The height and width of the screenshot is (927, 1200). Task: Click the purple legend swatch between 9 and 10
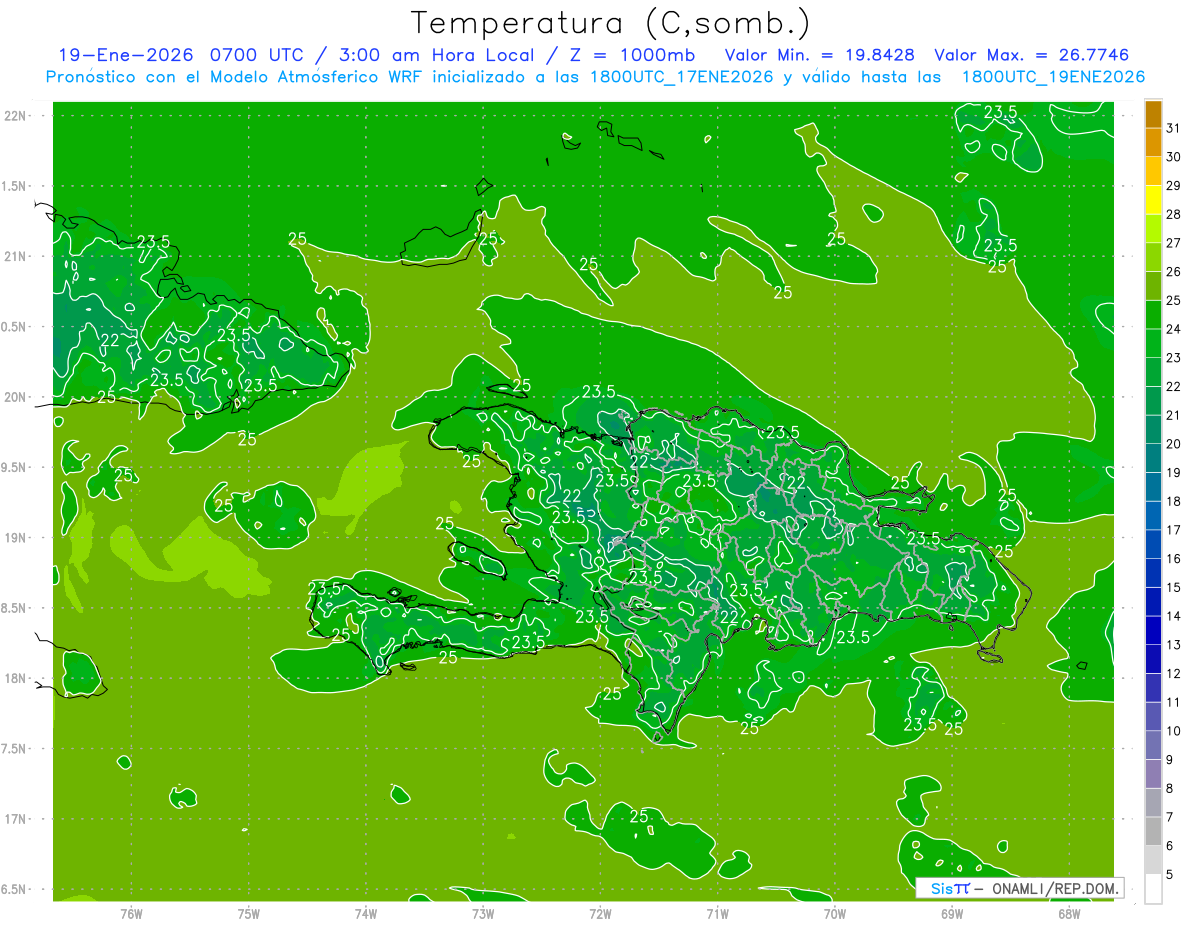[1153, 746]
